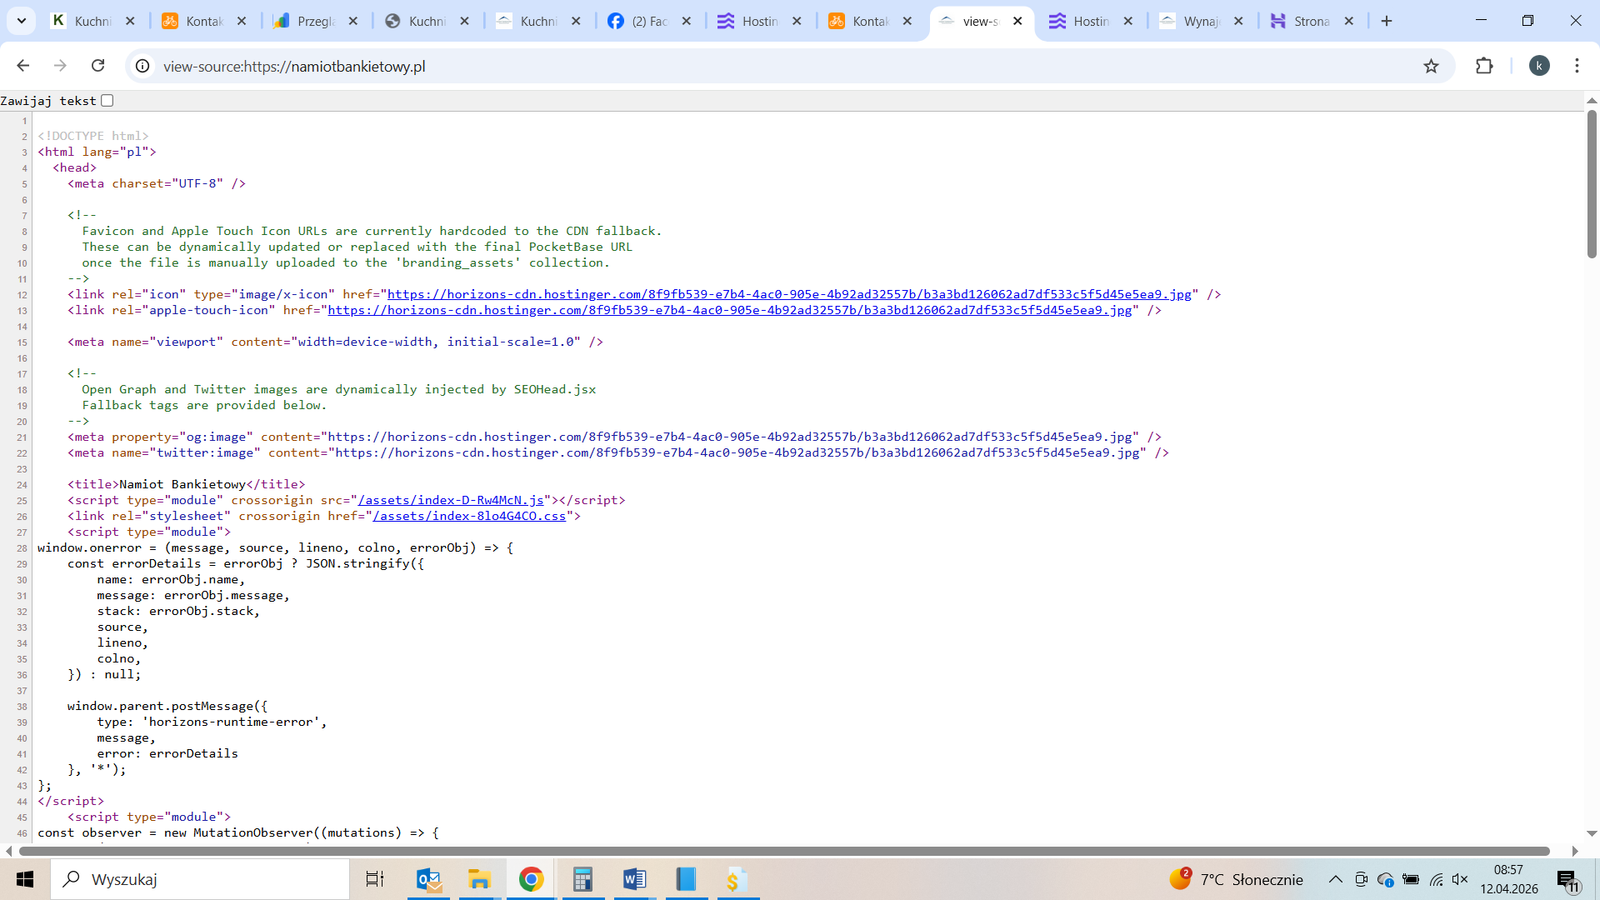Screen dimensions: 1600x900
Task: Click the reload page button
Action: (98, 66)
